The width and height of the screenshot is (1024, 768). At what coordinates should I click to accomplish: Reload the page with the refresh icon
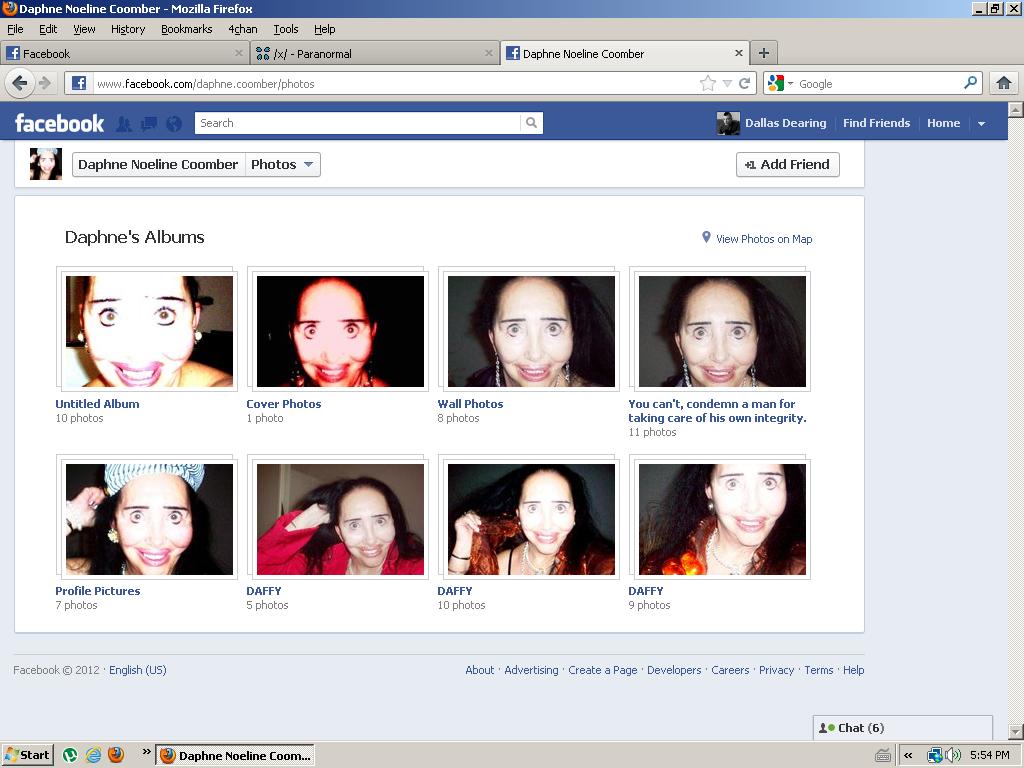[744, 83]
